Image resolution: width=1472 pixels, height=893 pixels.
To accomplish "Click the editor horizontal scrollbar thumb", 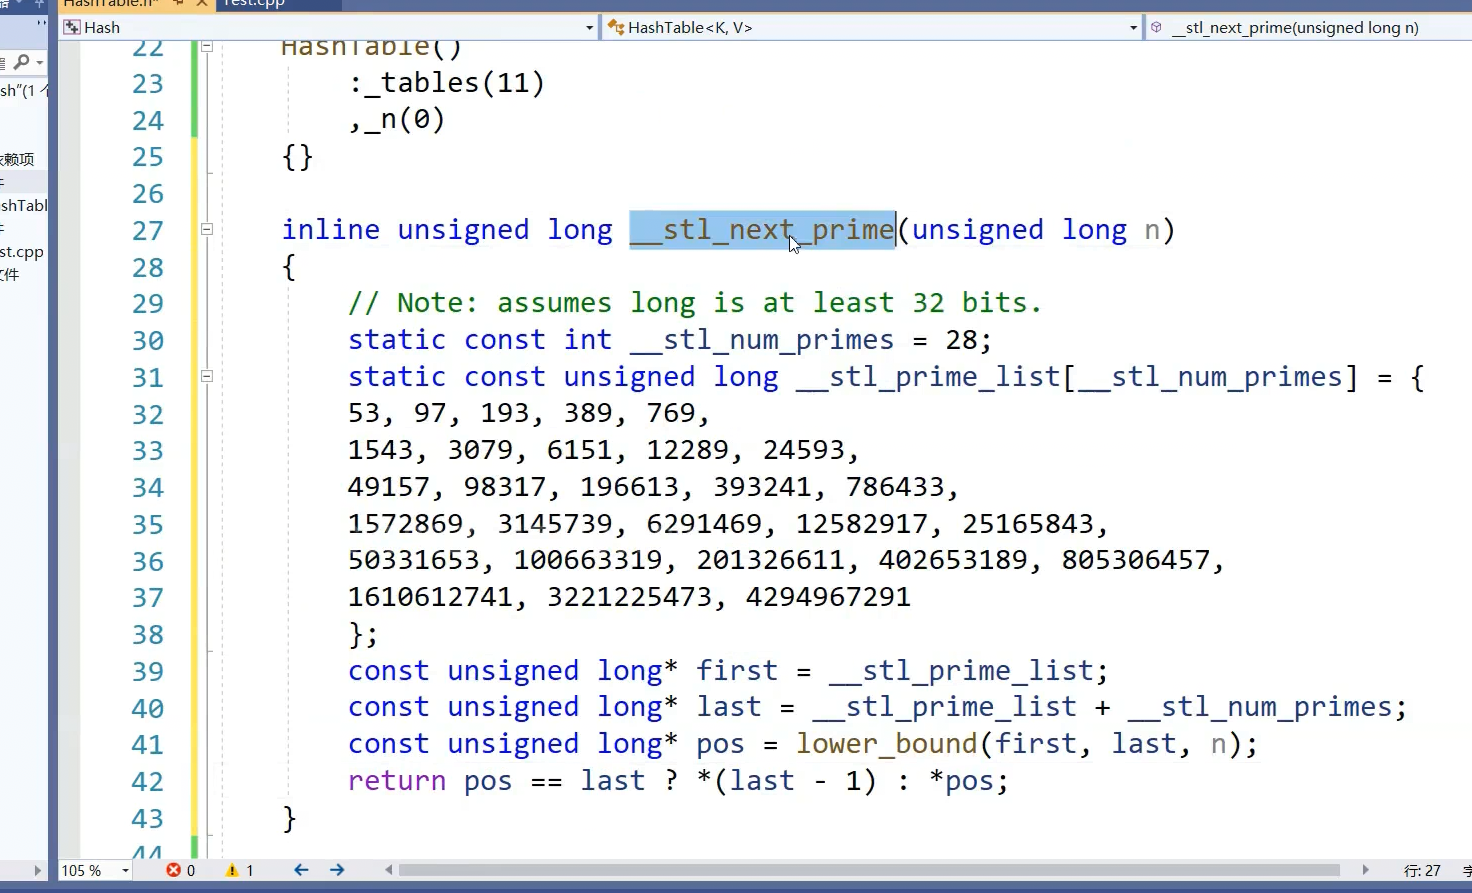I will pyautogui.click(x=869, y=870).
